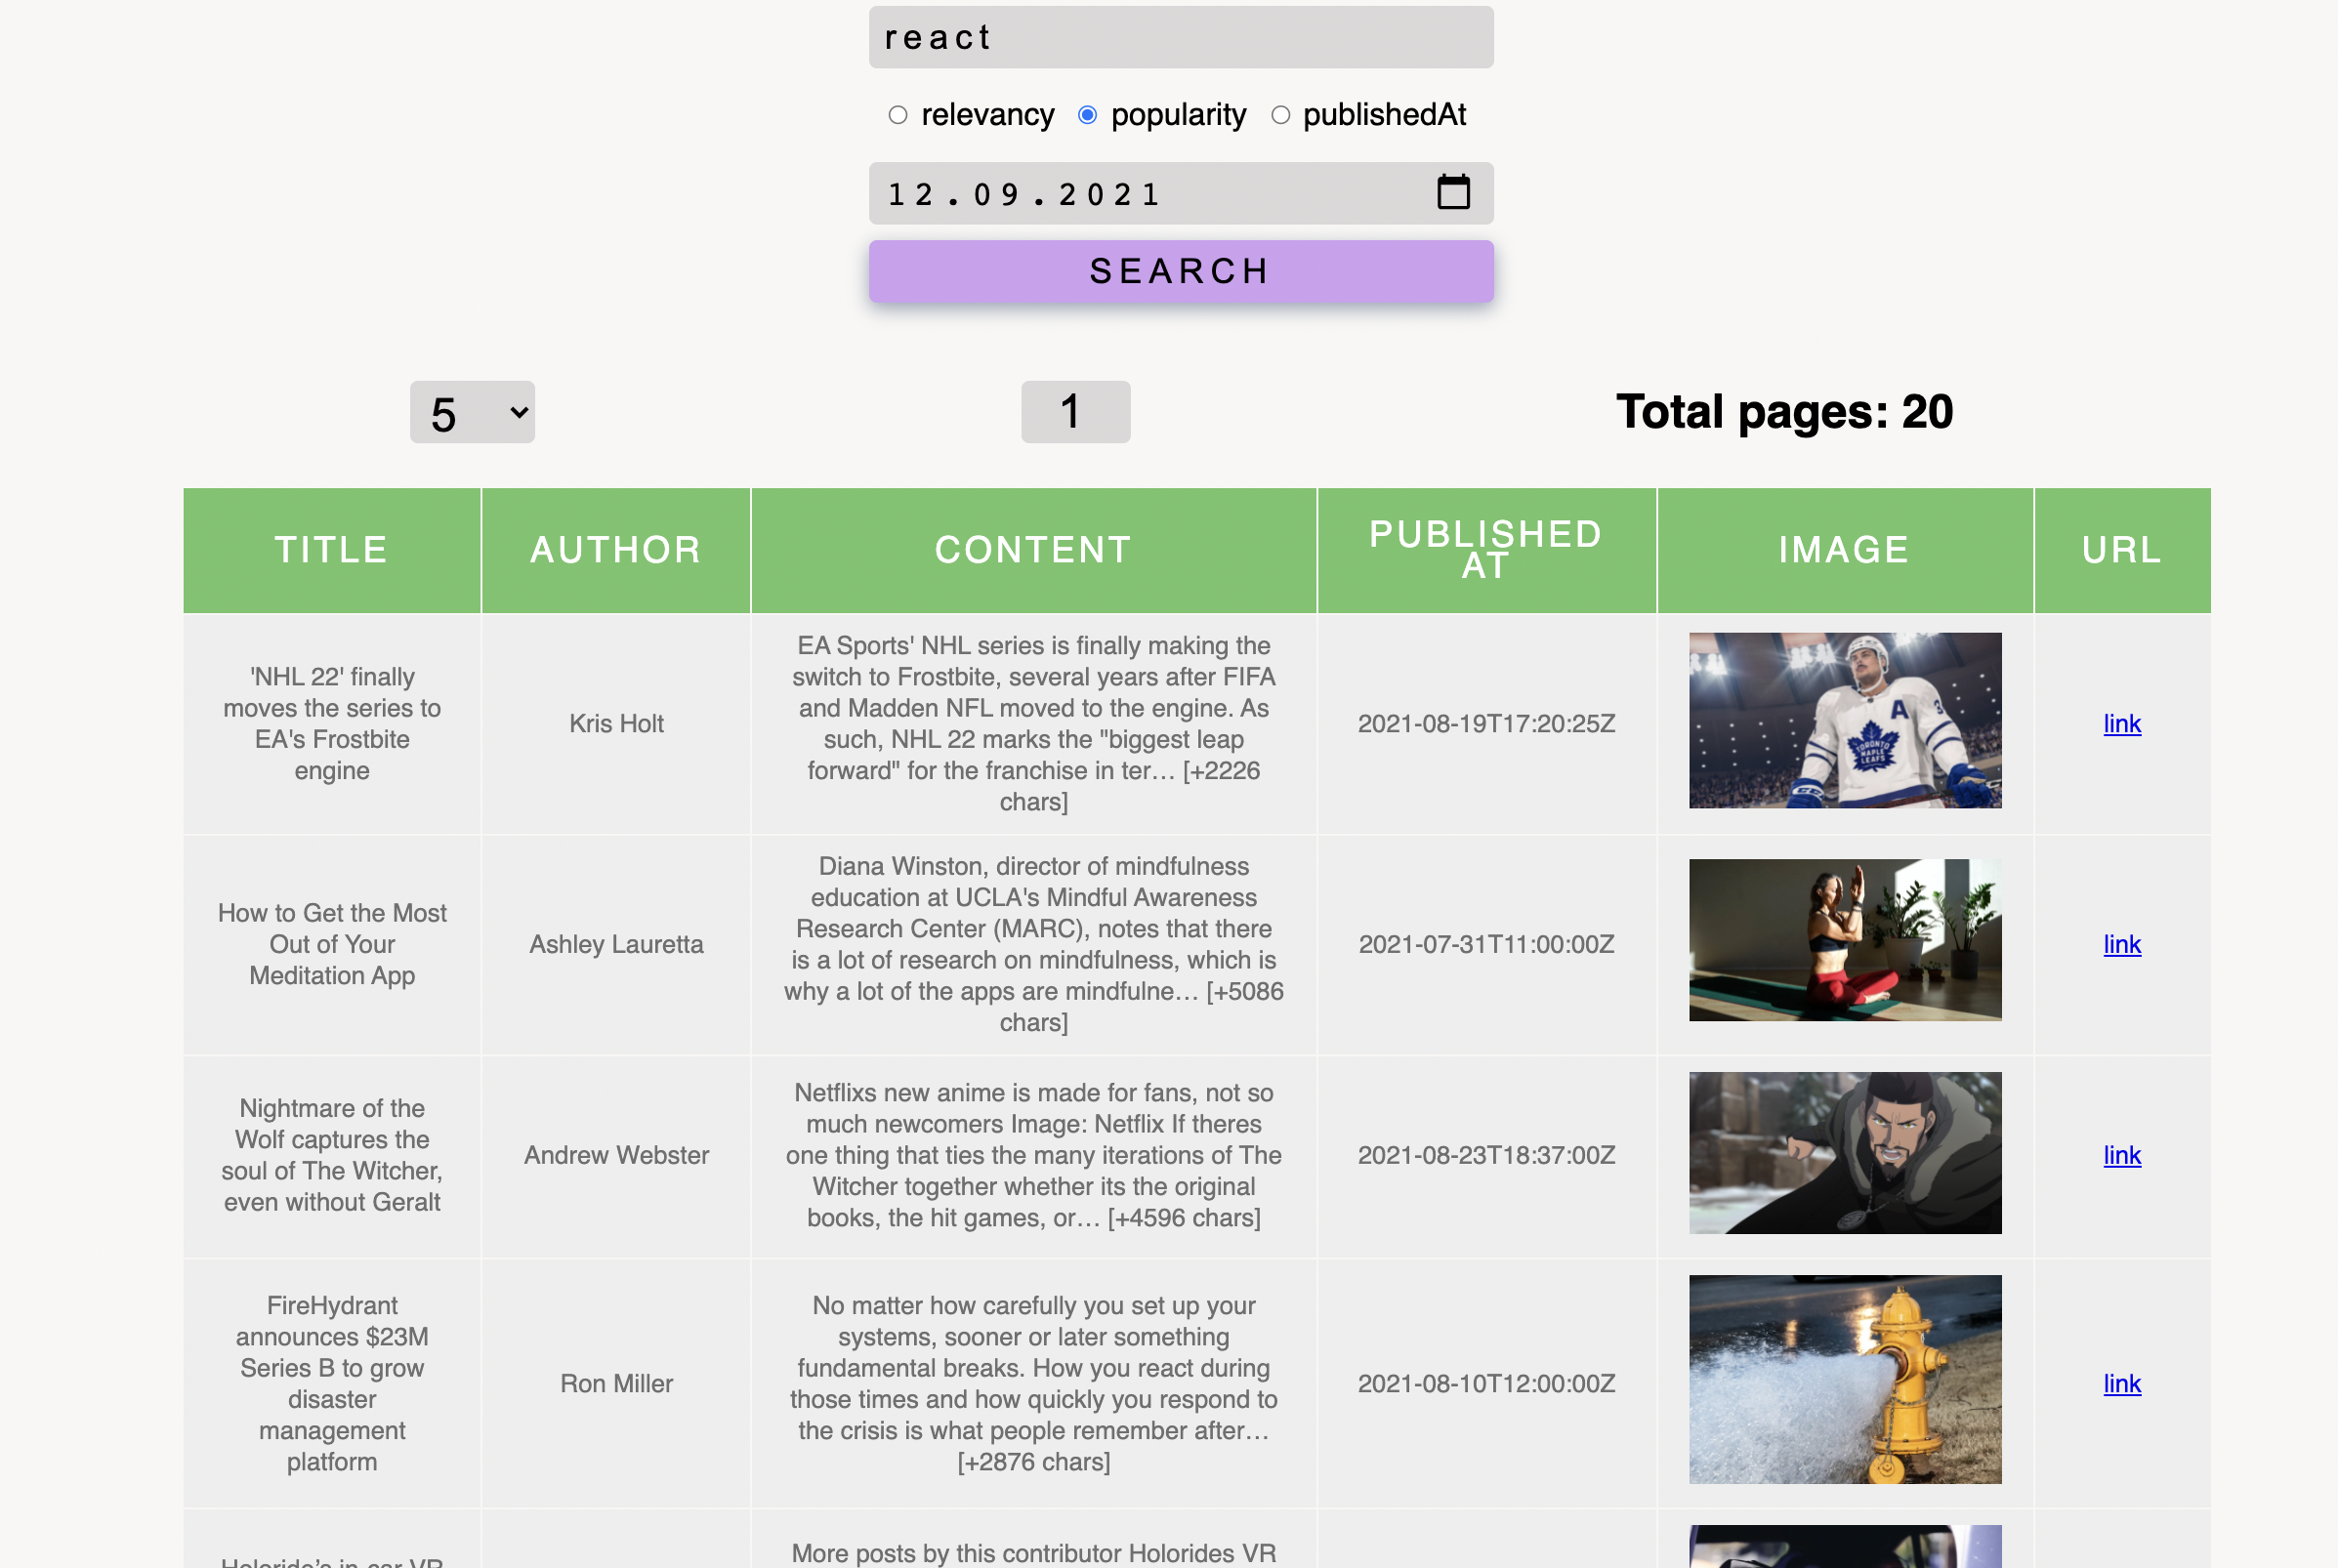Expand the page size dropdown showing 5
The image size is (2338, 1568).
(x=472, y=412)
